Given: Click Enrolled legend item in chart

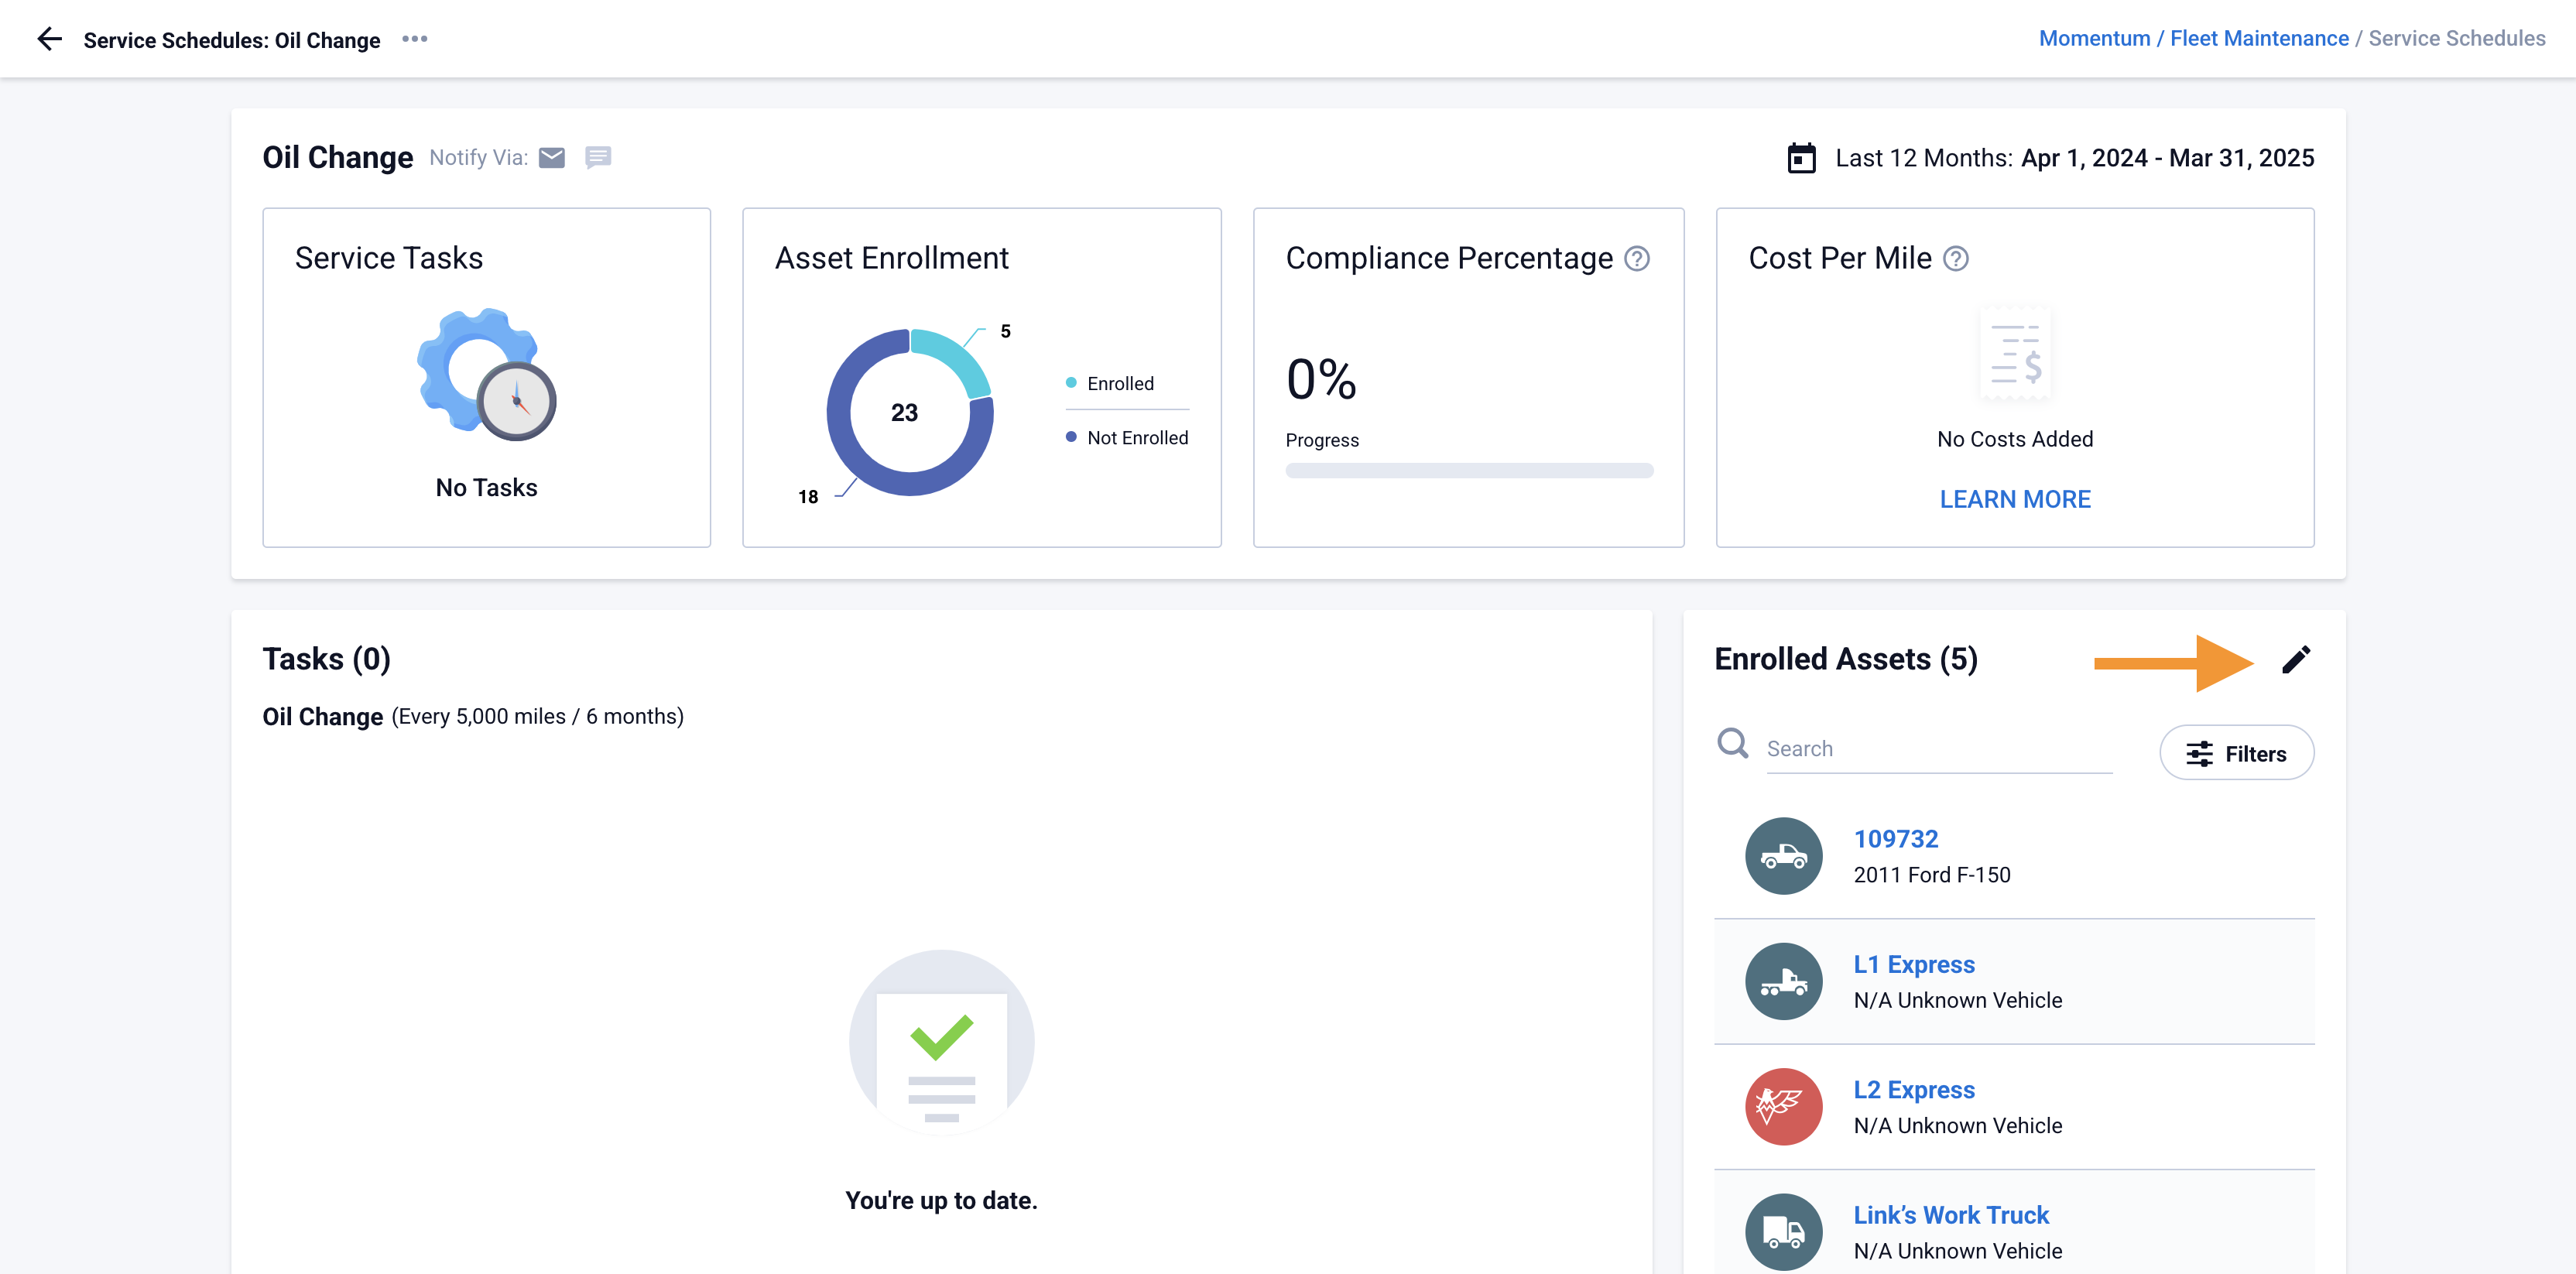Looking at the screenshot, I should (x=1119, y=383).
